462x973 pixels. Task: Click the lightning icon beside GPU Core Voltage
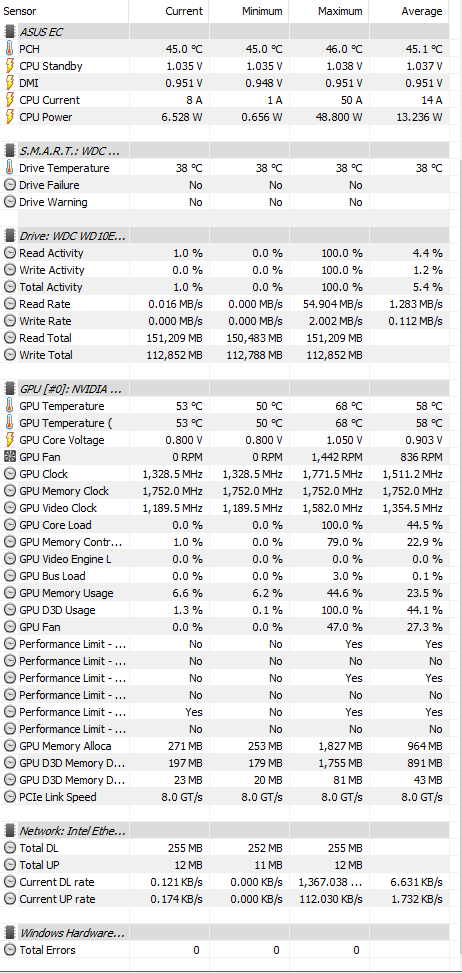pos(9,440)
